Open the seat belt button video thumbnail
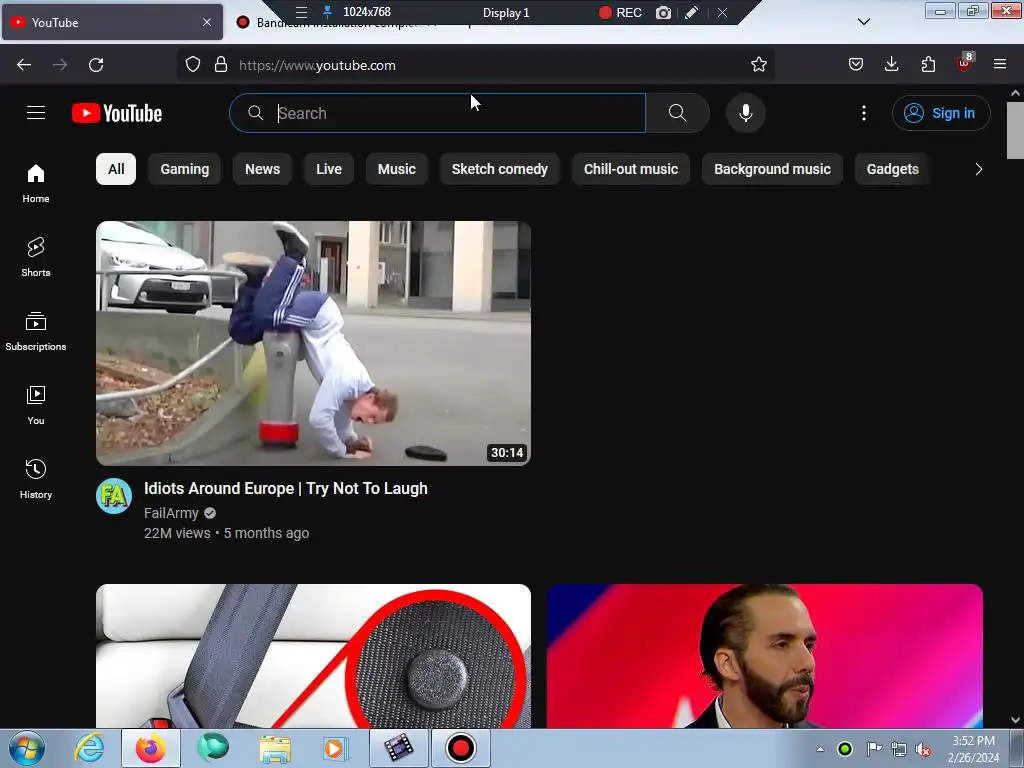 313,656
